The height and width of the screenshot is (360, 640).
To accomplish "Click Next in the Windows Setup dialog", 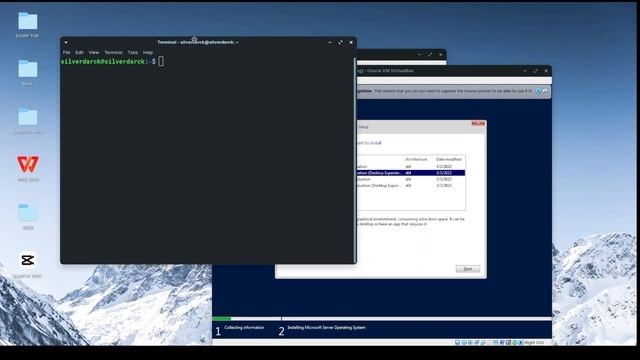I will 468,269.
